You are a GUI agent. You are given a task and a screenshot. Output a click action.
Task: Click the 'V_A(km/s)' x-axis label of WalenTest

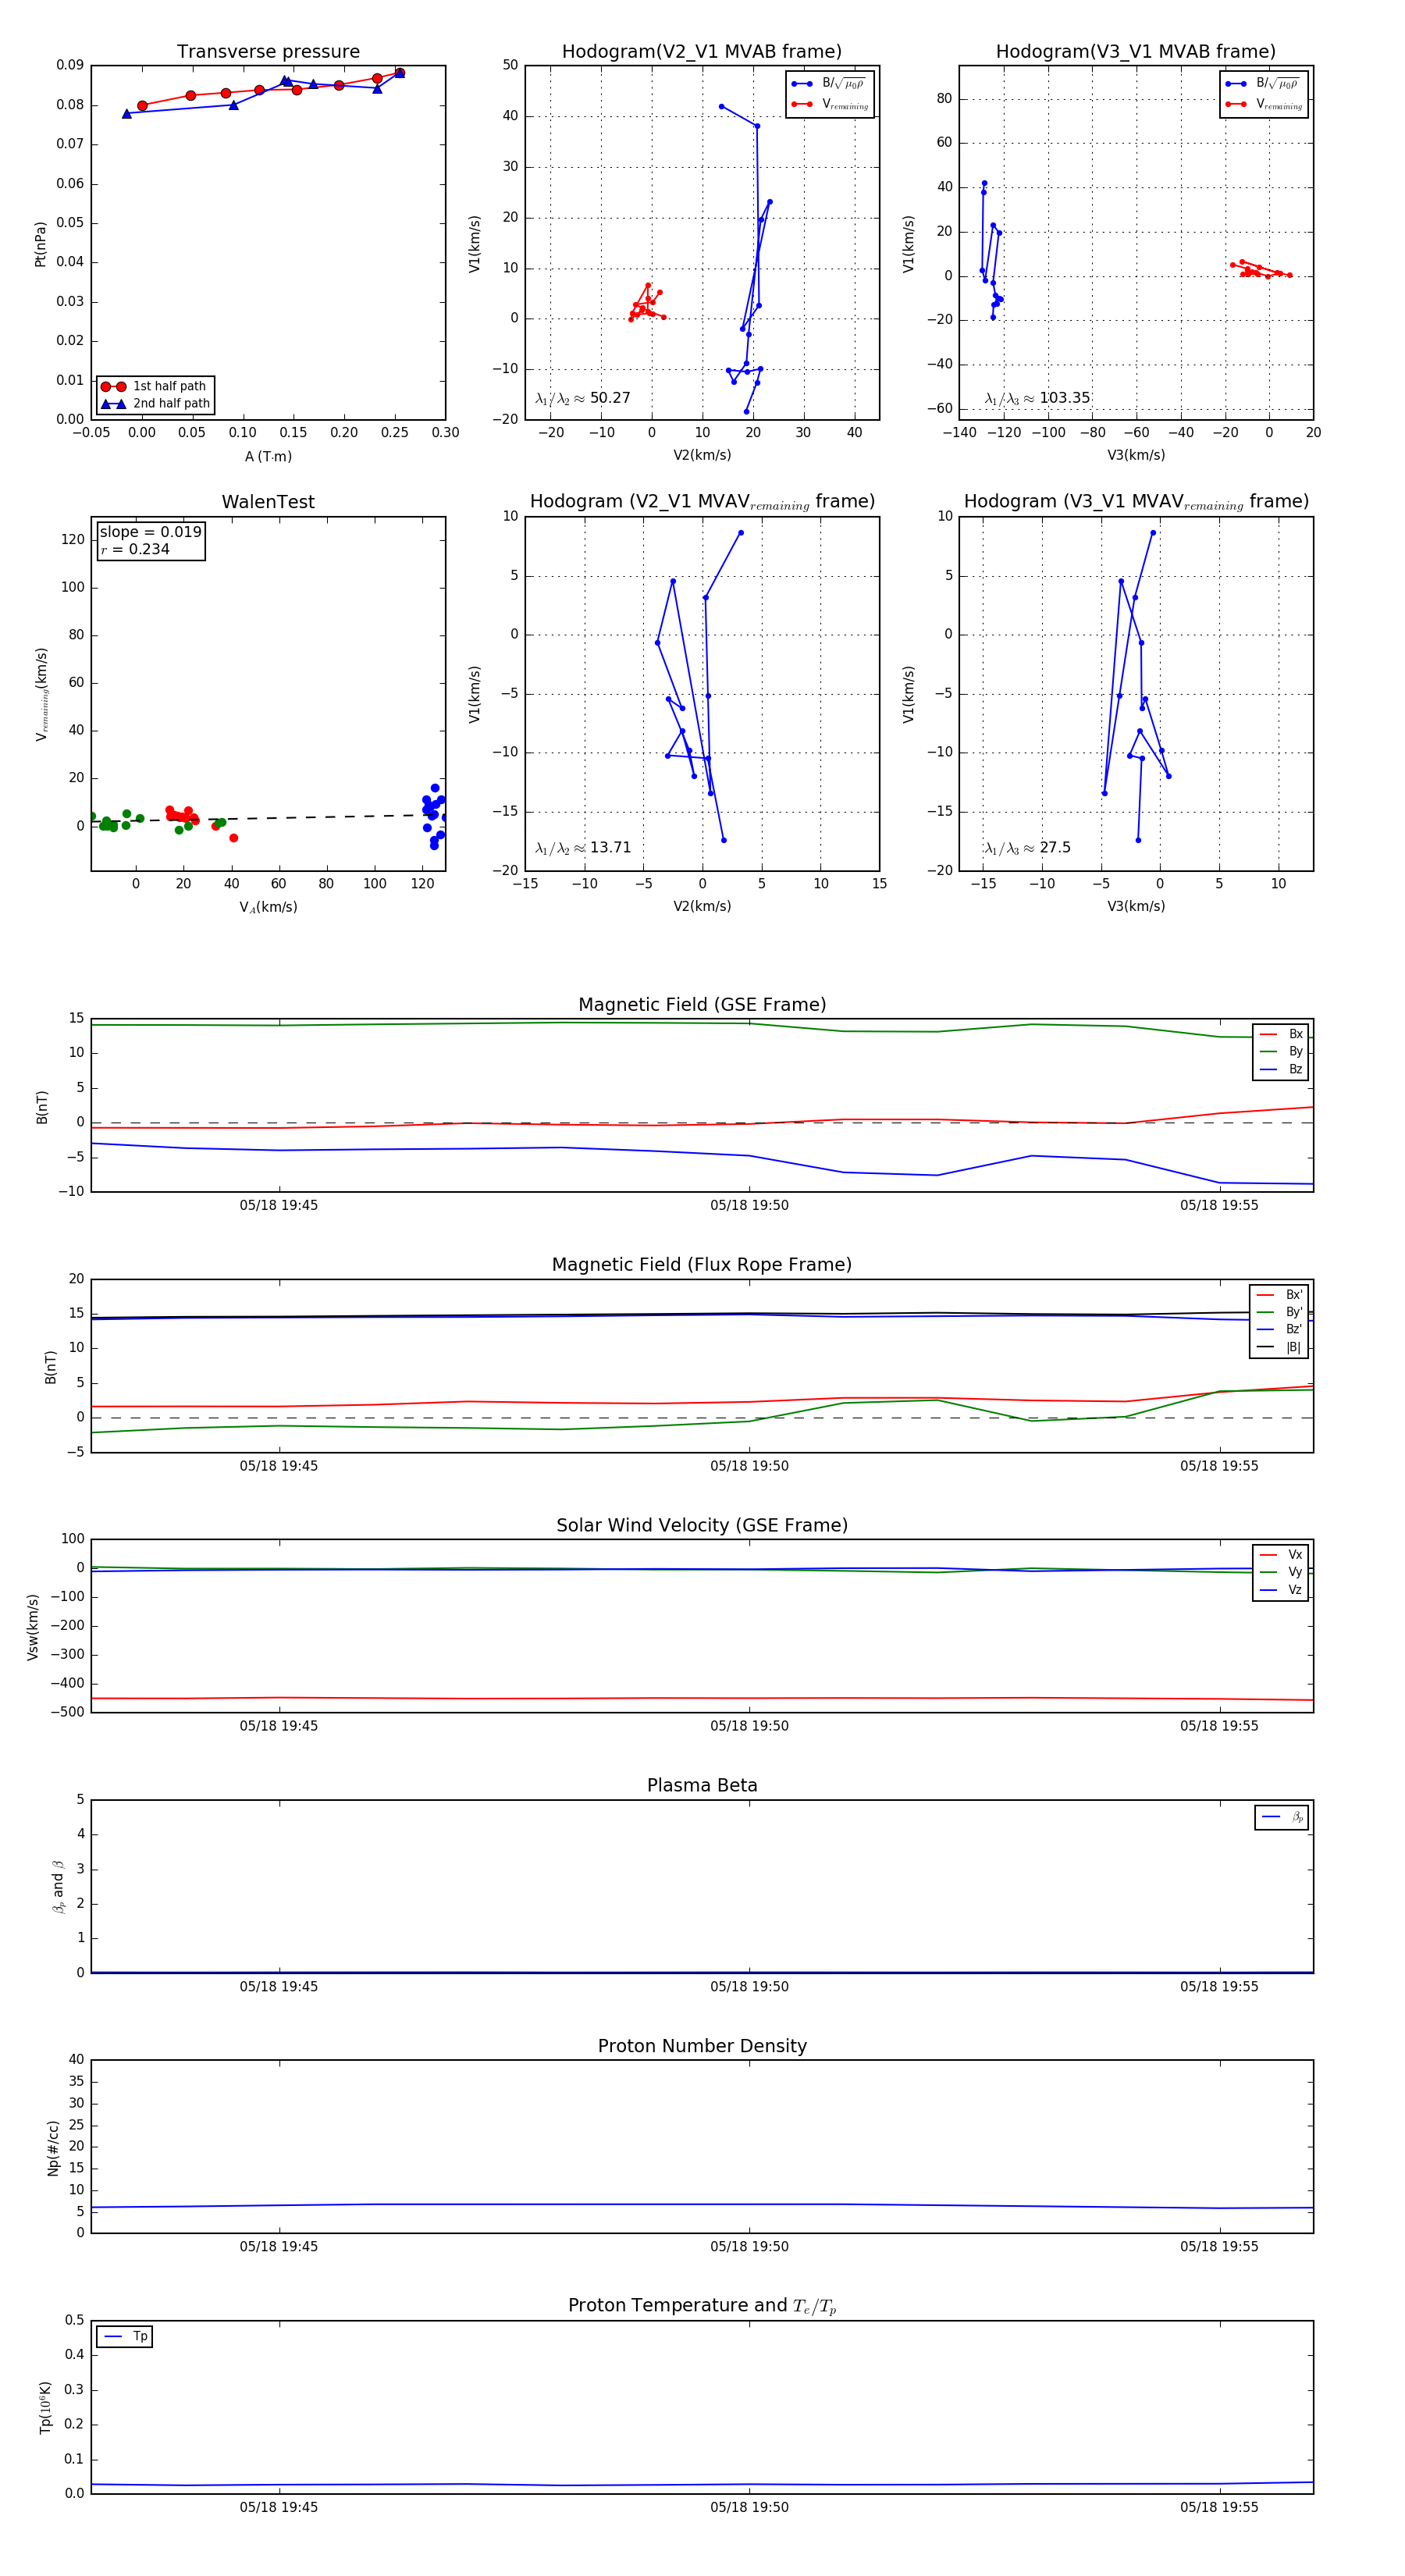pyautogui.click(x=268, y=907)
